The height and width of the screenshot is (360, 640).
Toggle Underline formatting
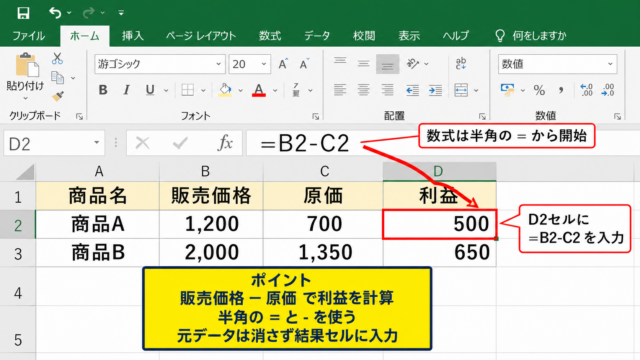tap(150, 90)
